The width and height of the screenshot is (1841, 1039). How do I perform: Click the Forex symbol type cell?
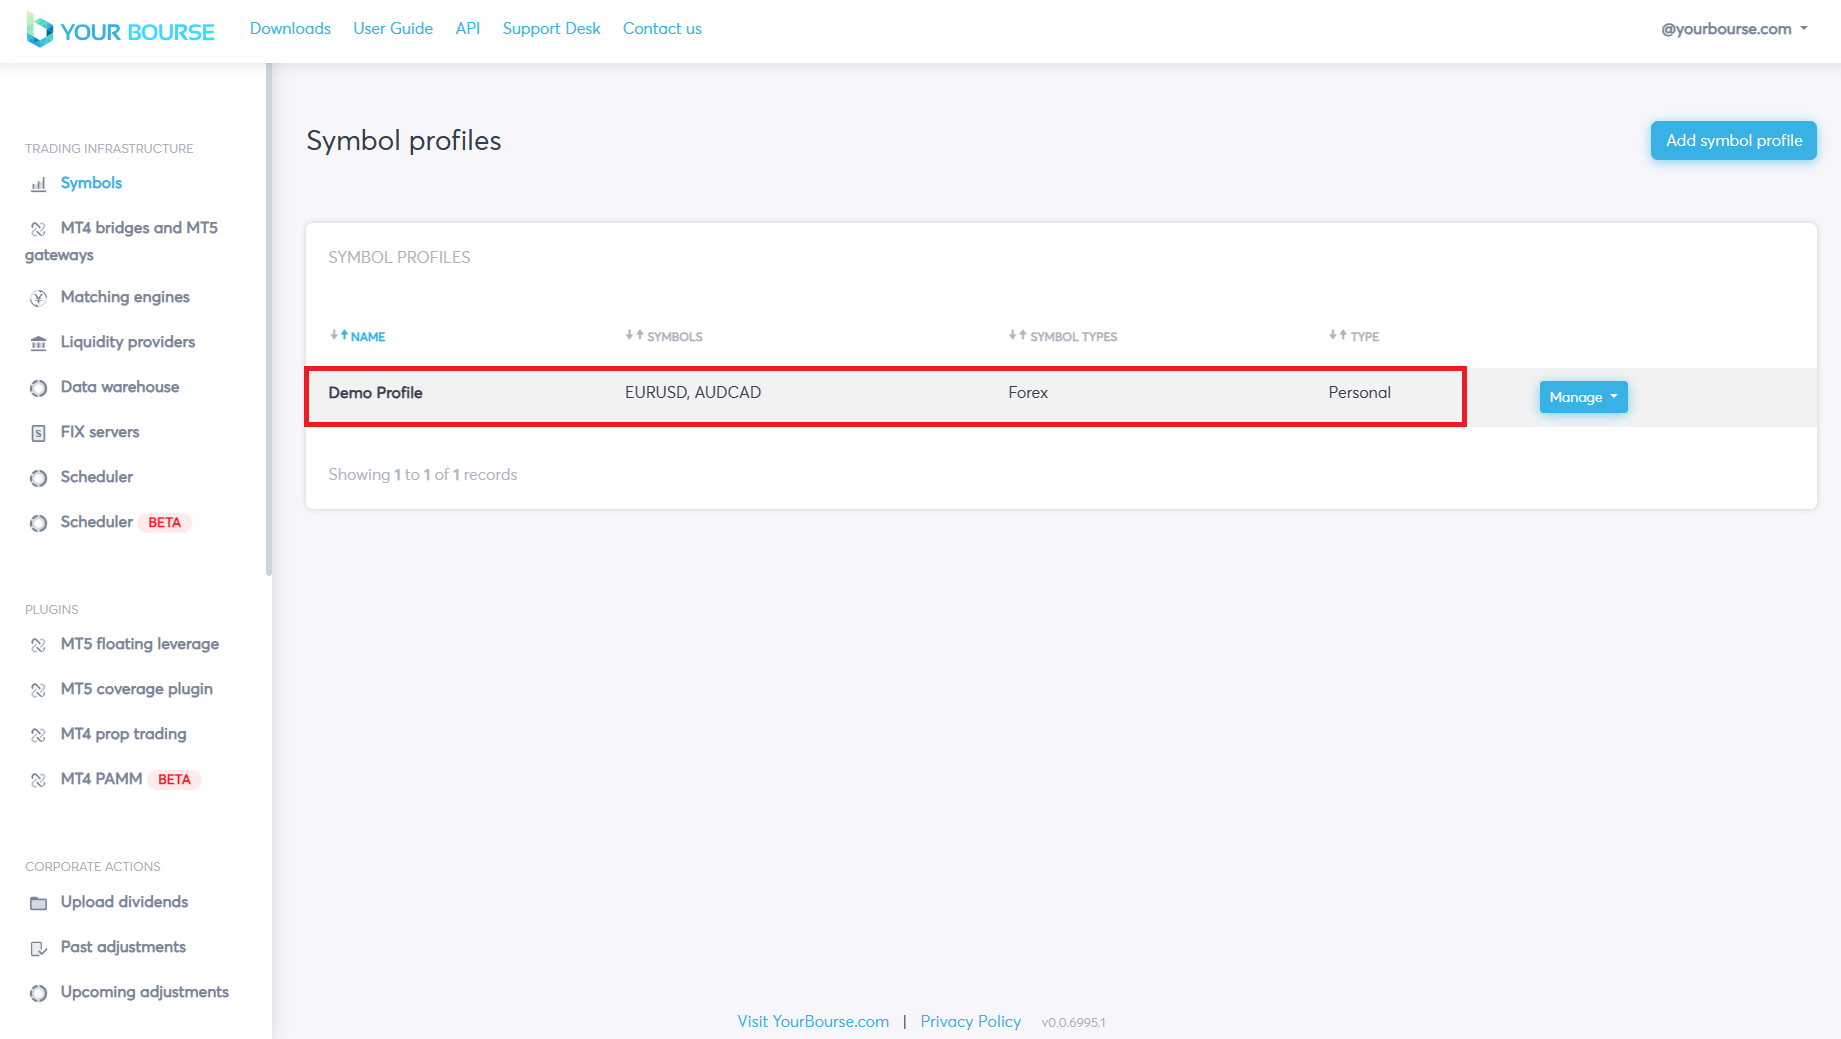click(1028, 393)
